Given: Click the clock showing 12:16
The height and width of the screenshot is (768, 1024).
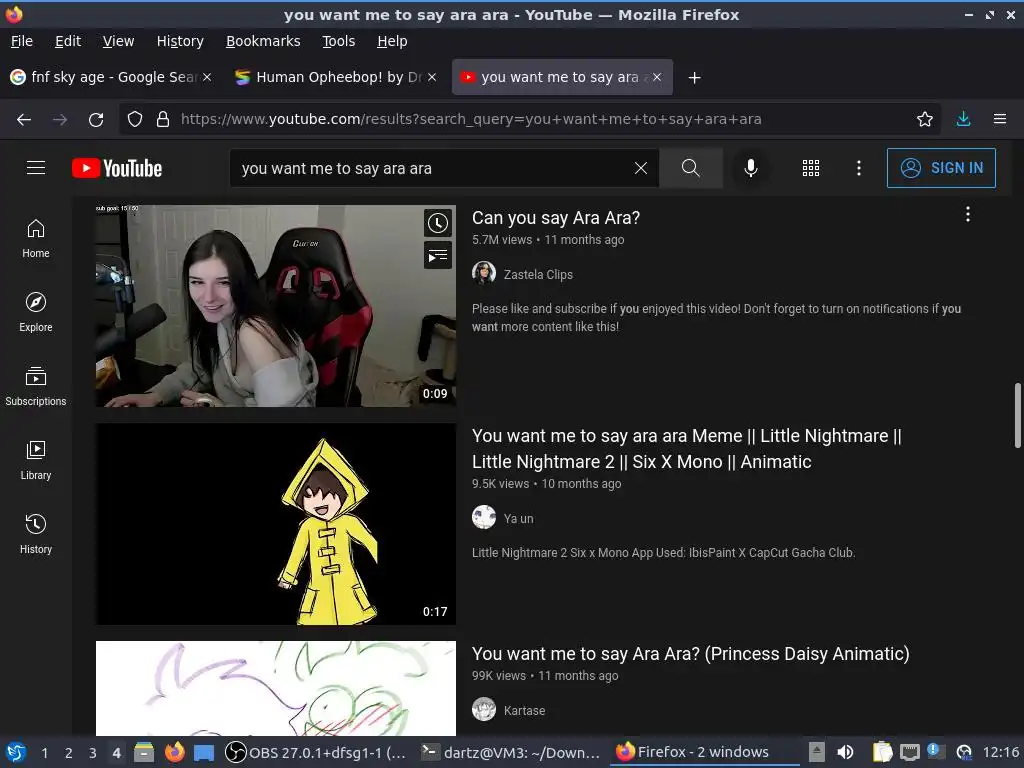Looking at the screenshot, I should point(1000,752).
